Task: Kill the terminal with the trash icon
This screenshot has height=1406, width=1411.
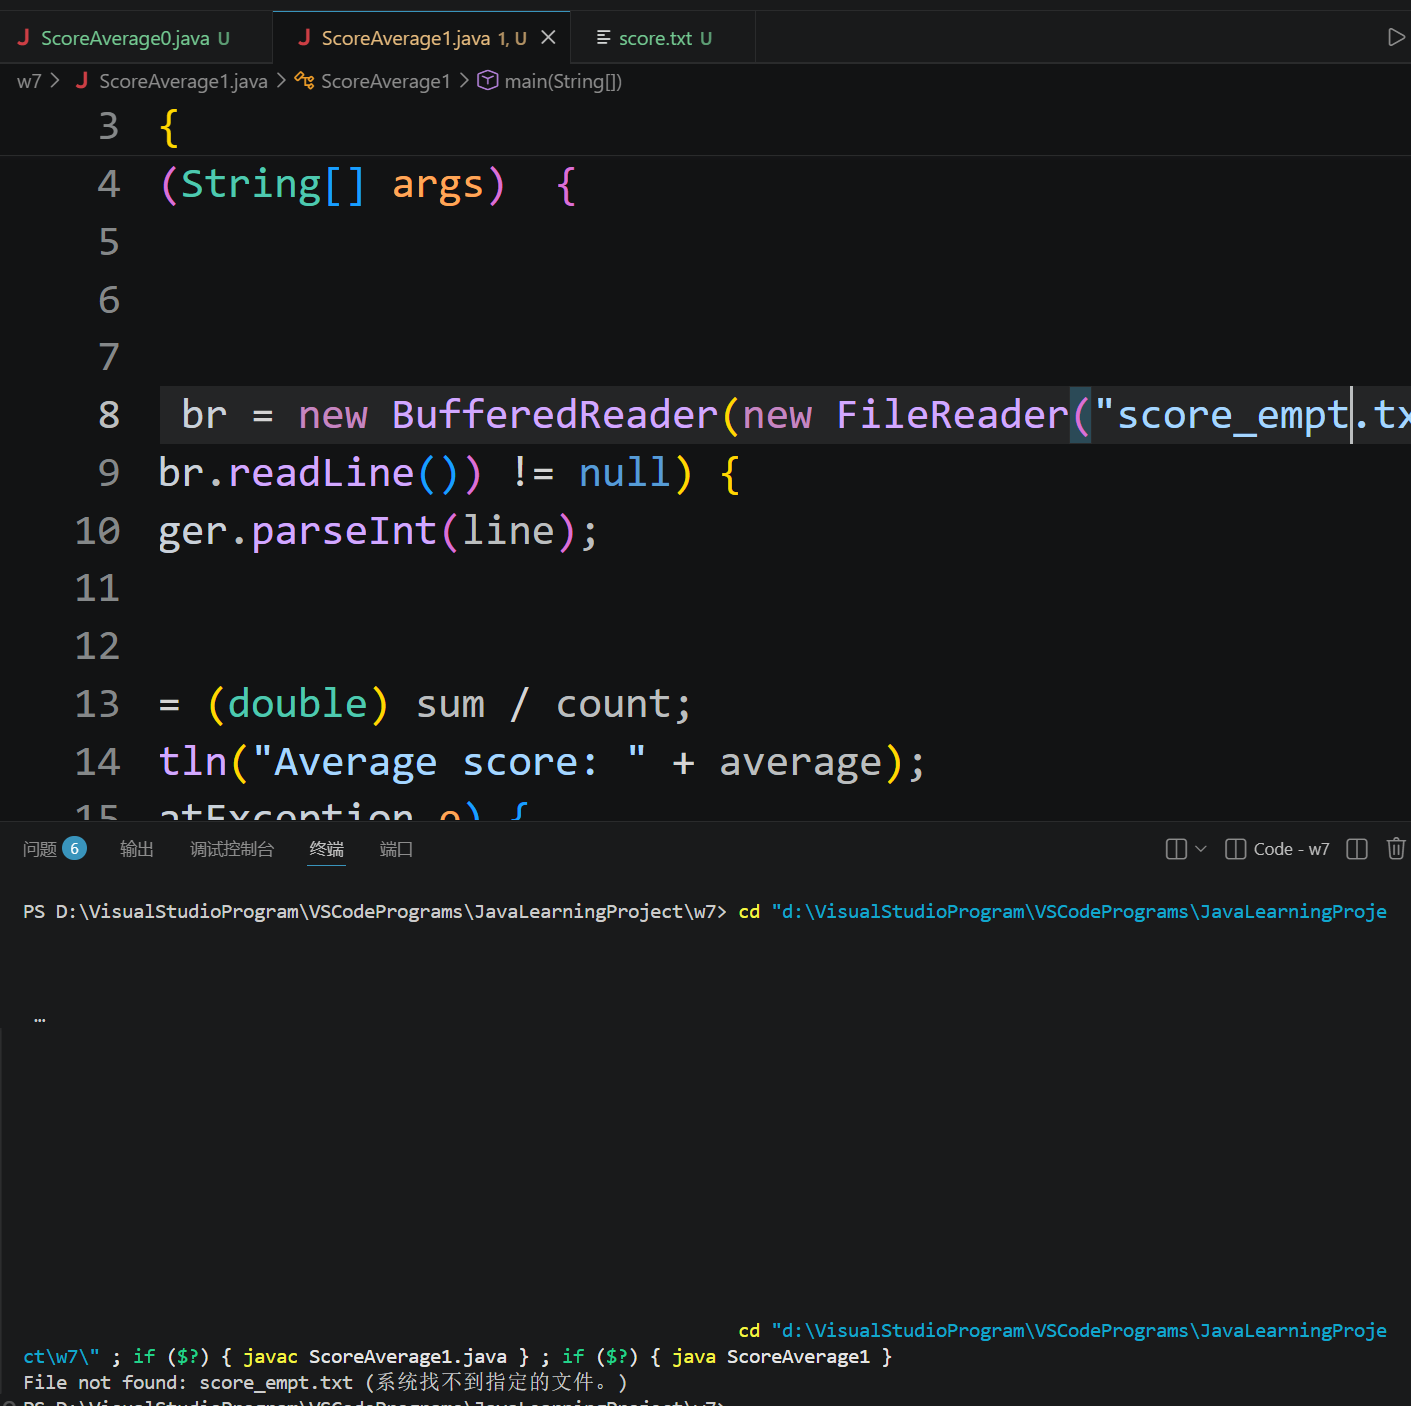Action: click(x=1396, y=849)
